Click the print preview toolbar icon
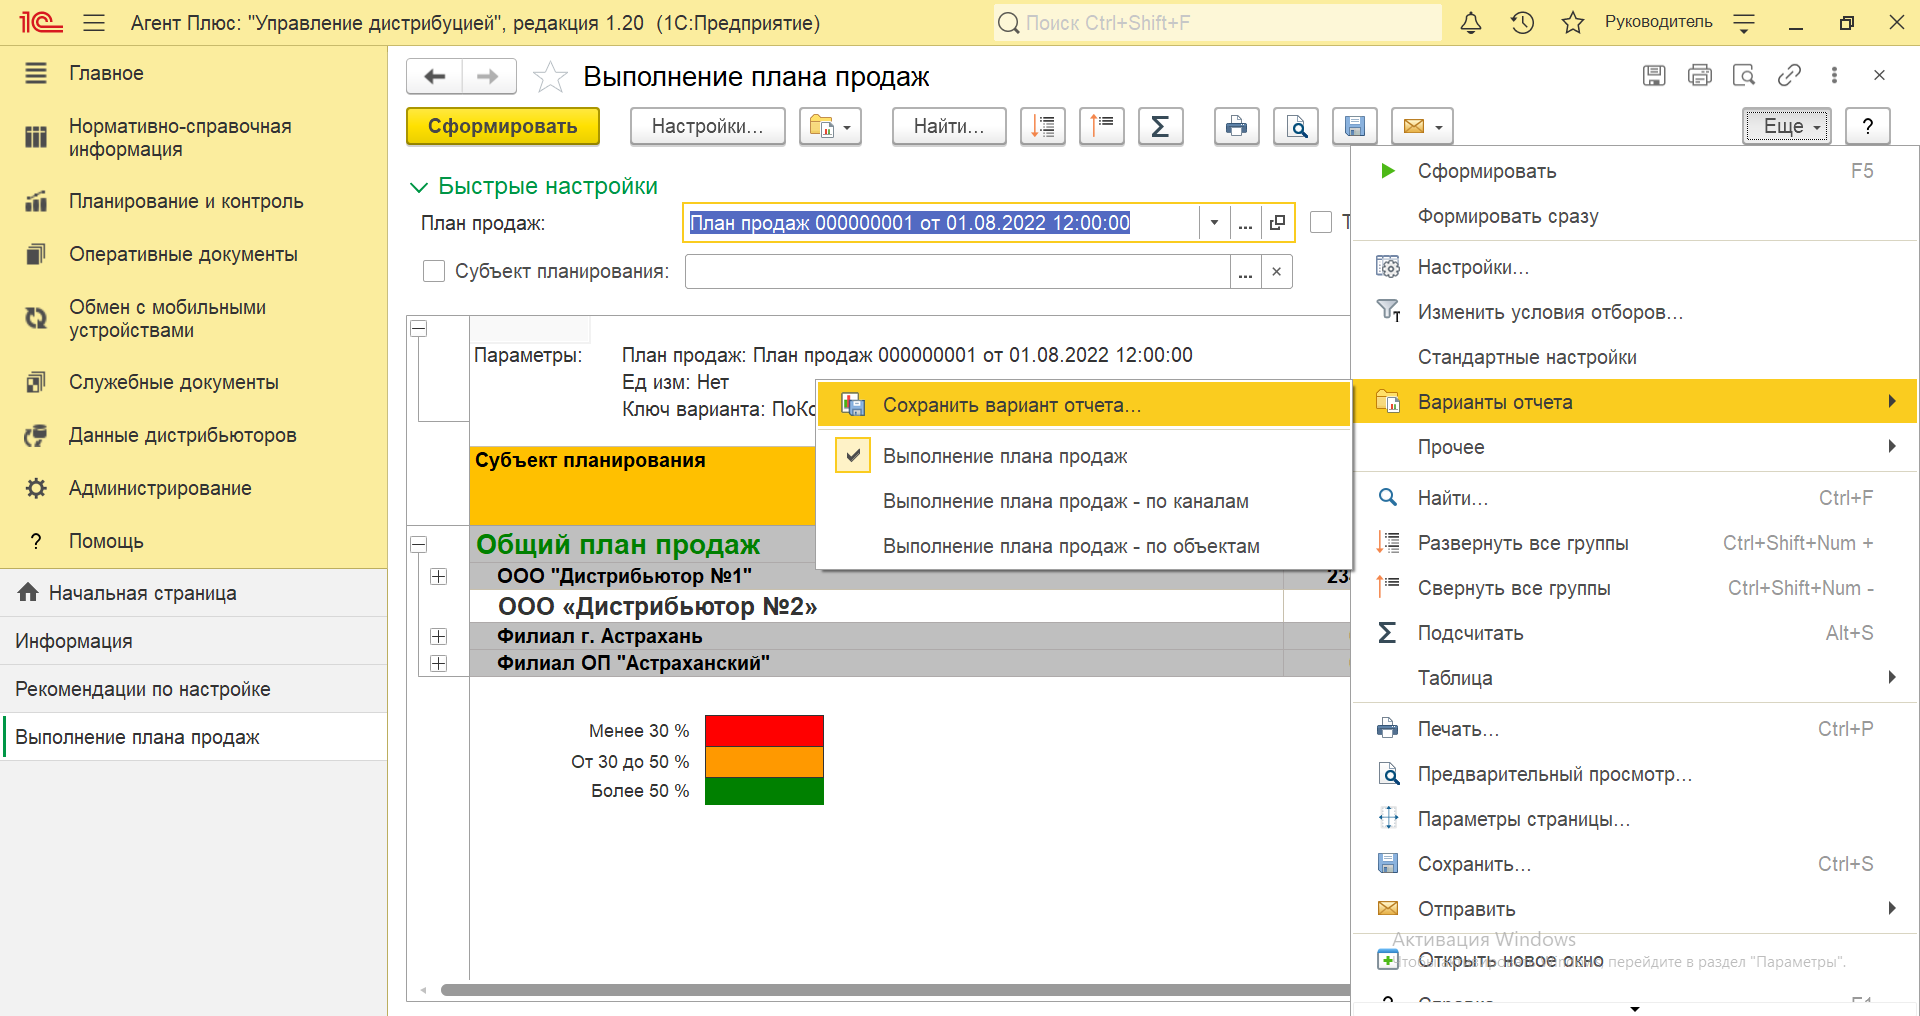The image size is (1920, 1016). pos(1296,126)
